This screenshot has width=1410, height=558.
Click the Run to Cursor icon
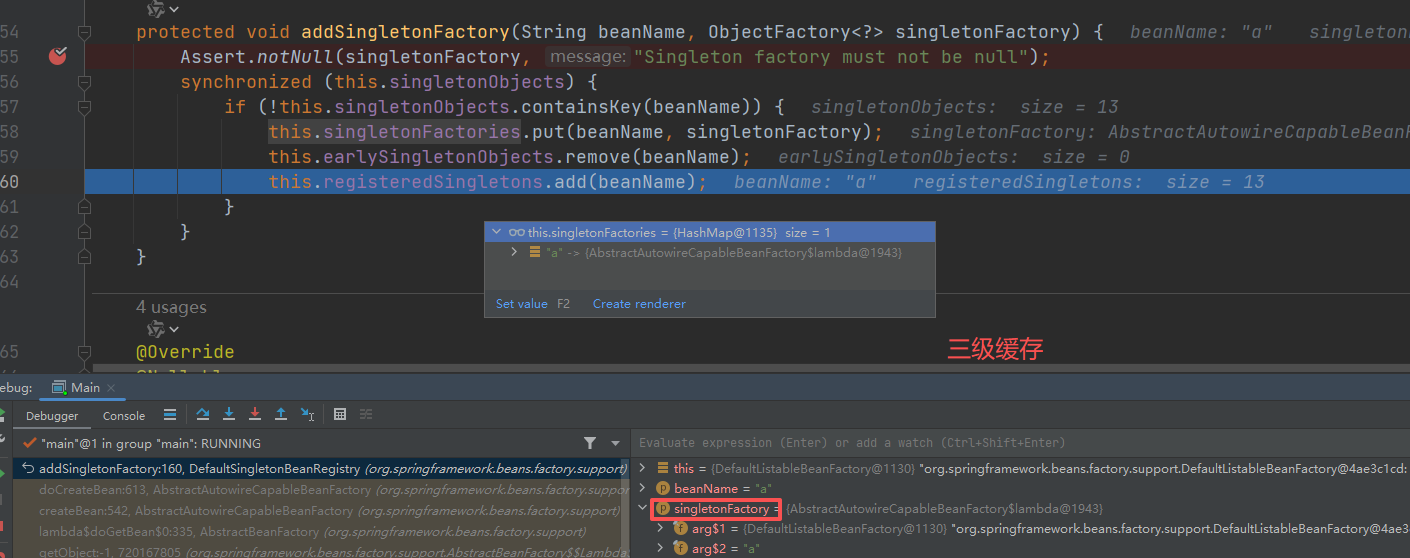pos(307,415)
